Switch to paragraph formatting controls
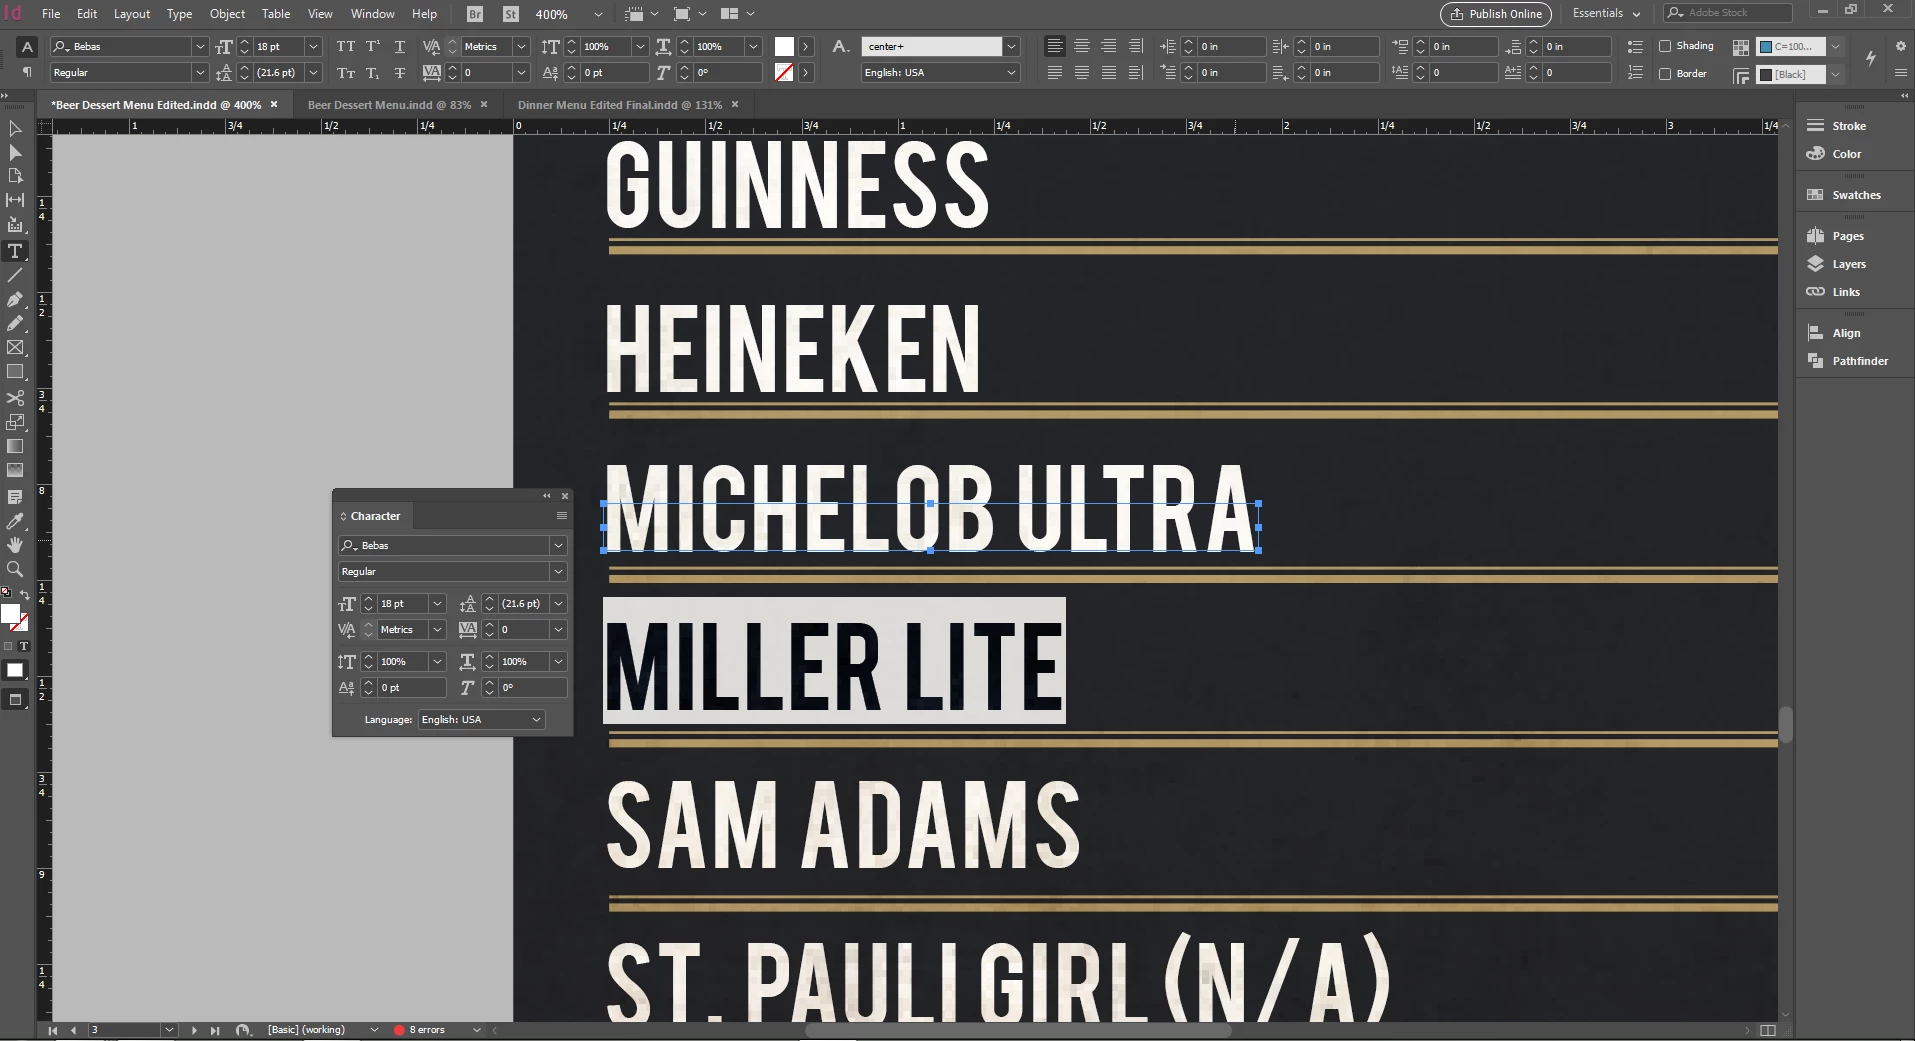Screen dimensions: 1915x1041 pyautogui.click(x=27, y=72)
